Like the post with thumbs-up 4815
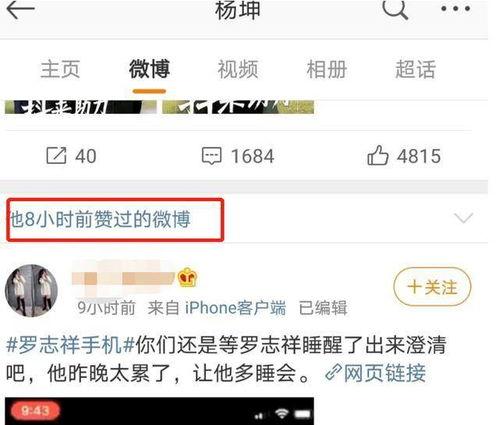 click(x=378, y=155)
